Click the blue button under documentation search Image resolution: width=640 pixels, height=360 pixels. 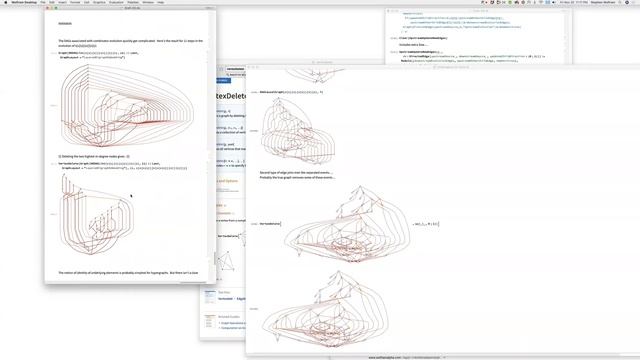[x=223, y=80]
